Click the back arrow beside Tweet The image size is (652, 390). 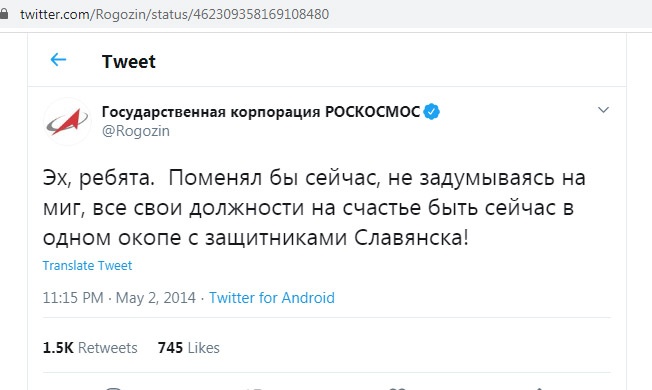point(58,60)
